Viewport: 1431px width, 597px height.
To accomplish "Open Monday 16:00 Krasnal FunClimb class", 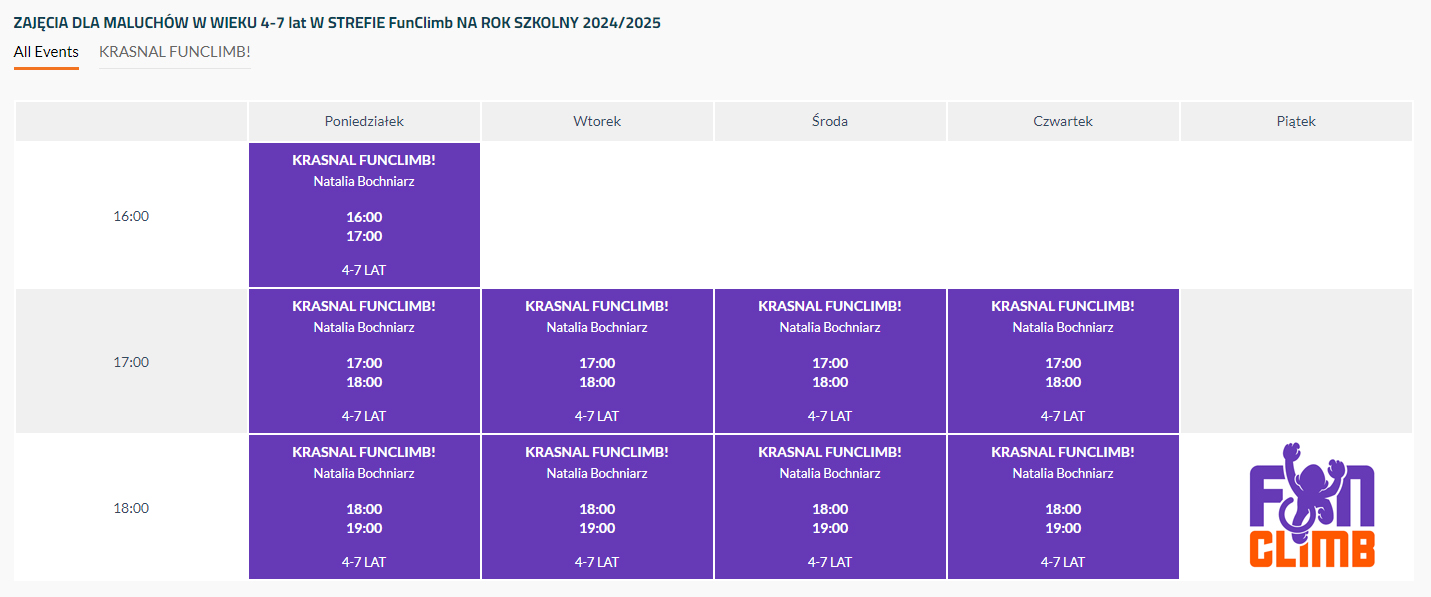I will [364, 215].
